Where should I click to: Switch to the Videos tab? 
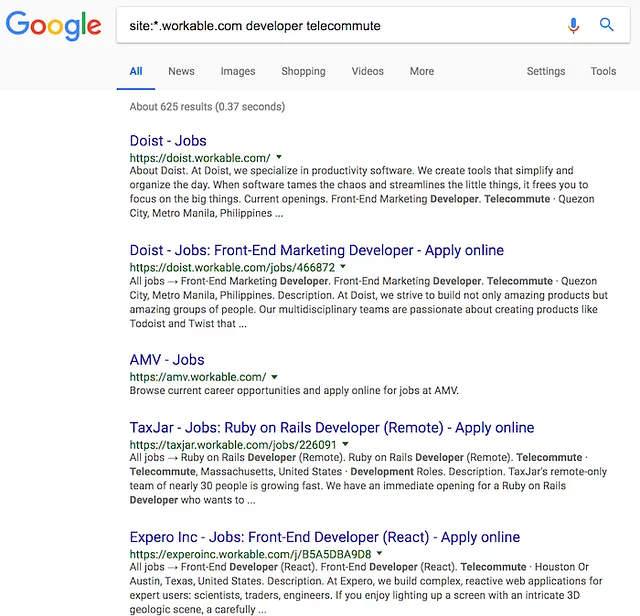pos(368,71)
